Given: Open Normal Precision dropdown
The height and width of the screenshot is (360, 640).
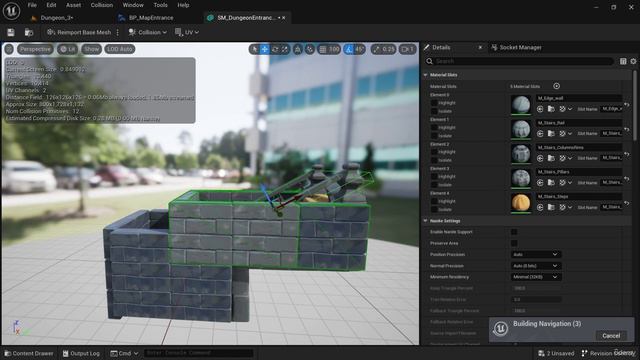Looking at the screenshot, I should (536, 266).
